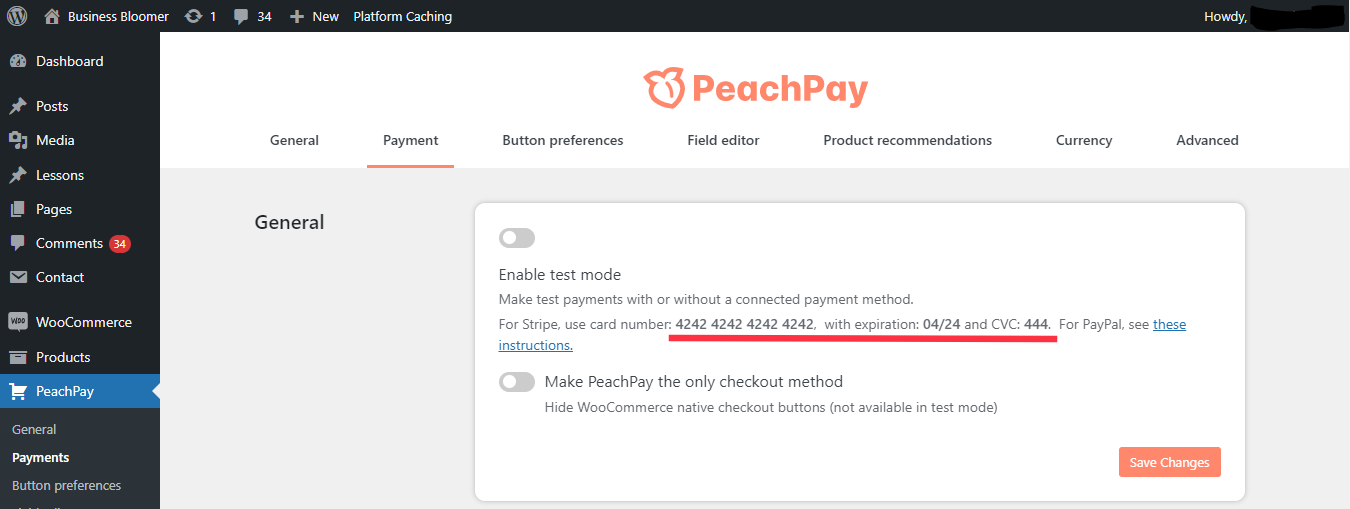Click the Dashboard gauge icon
This screenshot has height=509, width=1350.
tap(18, 61)
